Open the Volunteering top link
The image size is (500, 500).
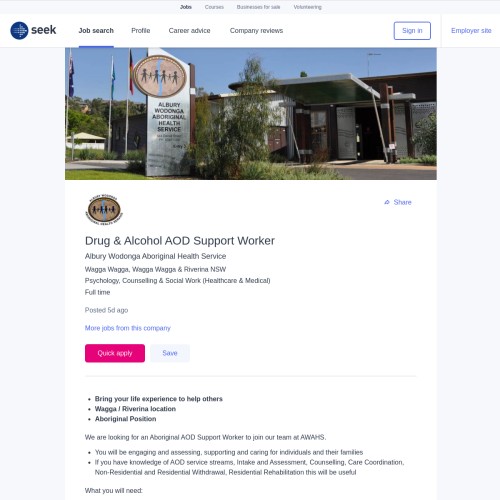(307, 7)
